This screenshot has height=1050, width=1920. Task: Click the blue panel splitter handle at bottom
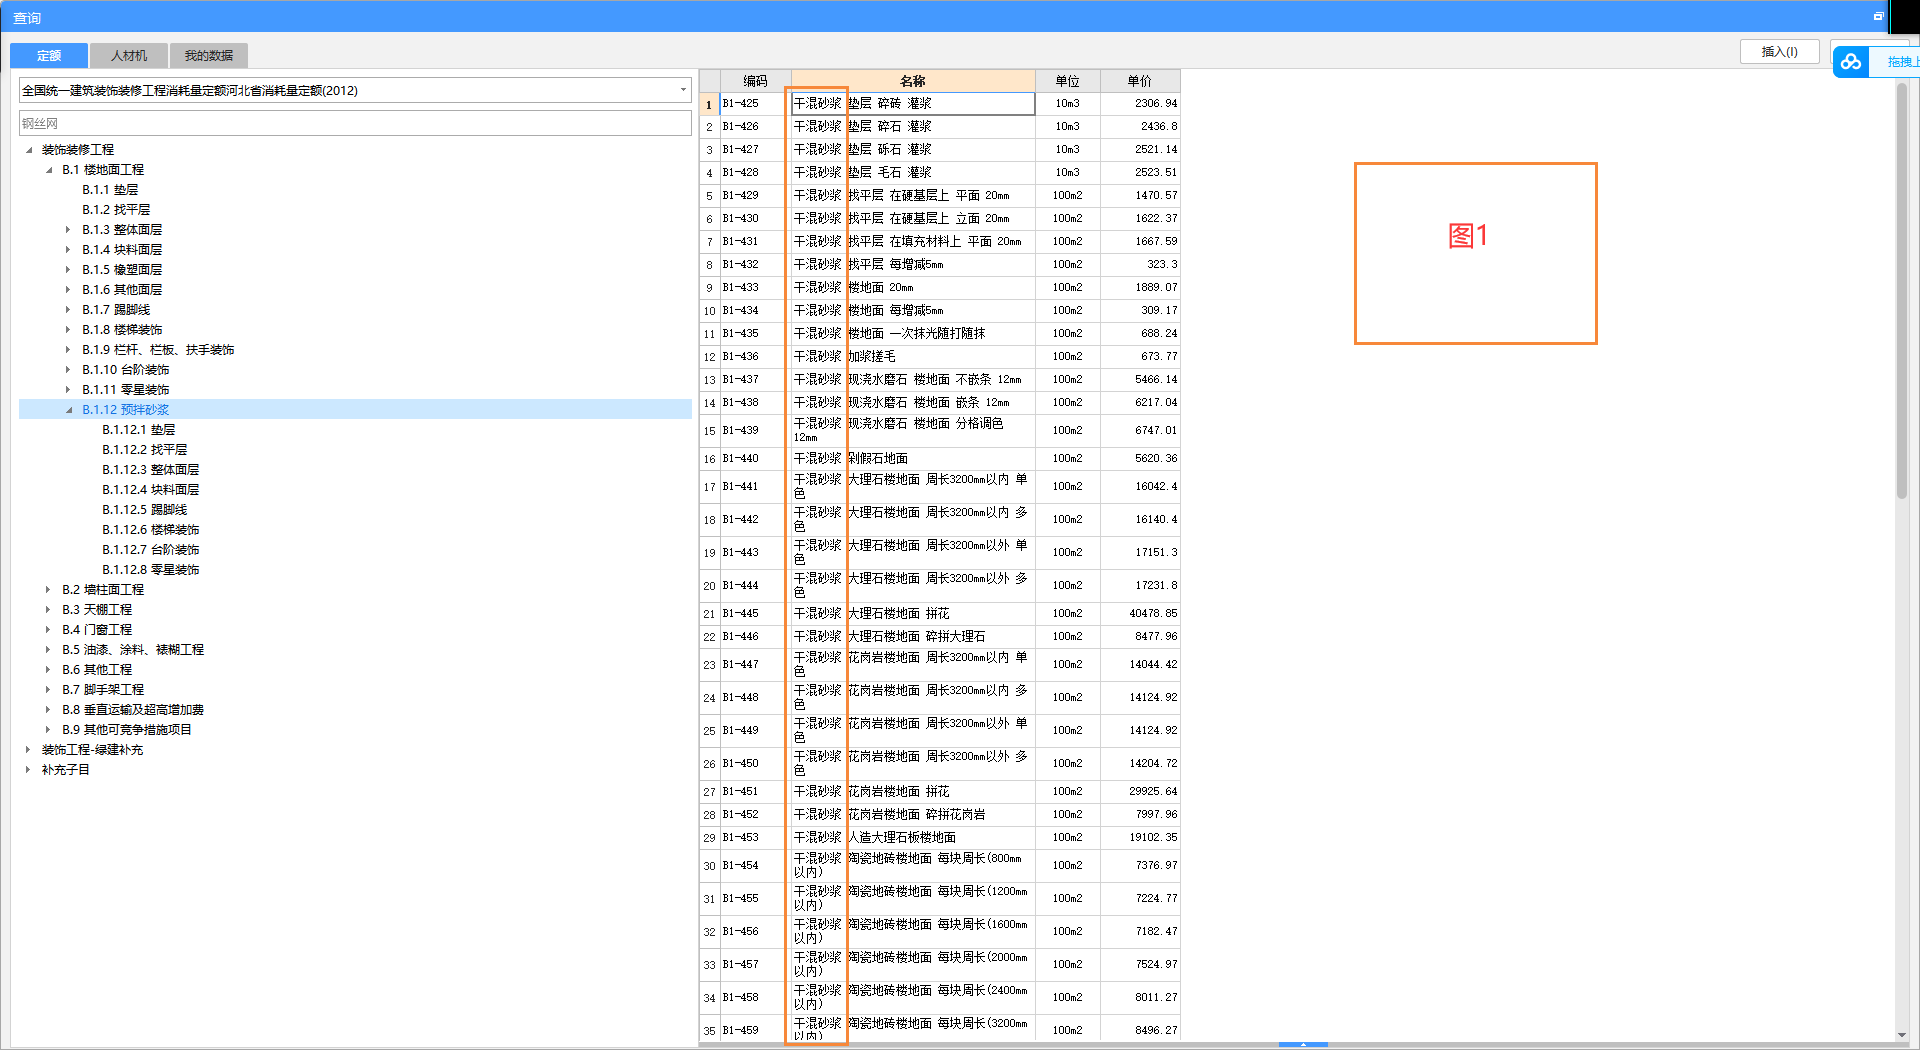[x=1303, y=1044]
